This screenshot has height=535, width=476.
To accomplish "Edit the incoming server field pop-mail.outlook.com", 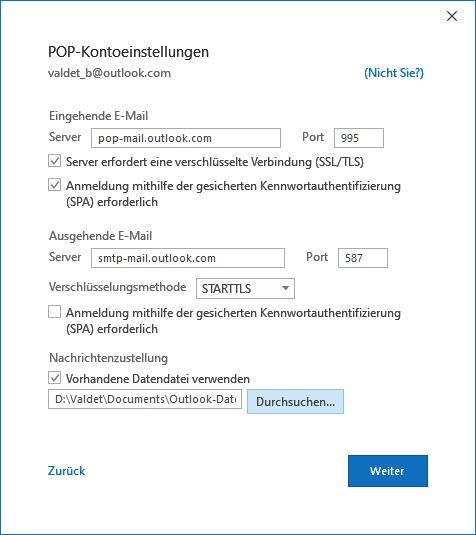I will click(x=186, y=138).
